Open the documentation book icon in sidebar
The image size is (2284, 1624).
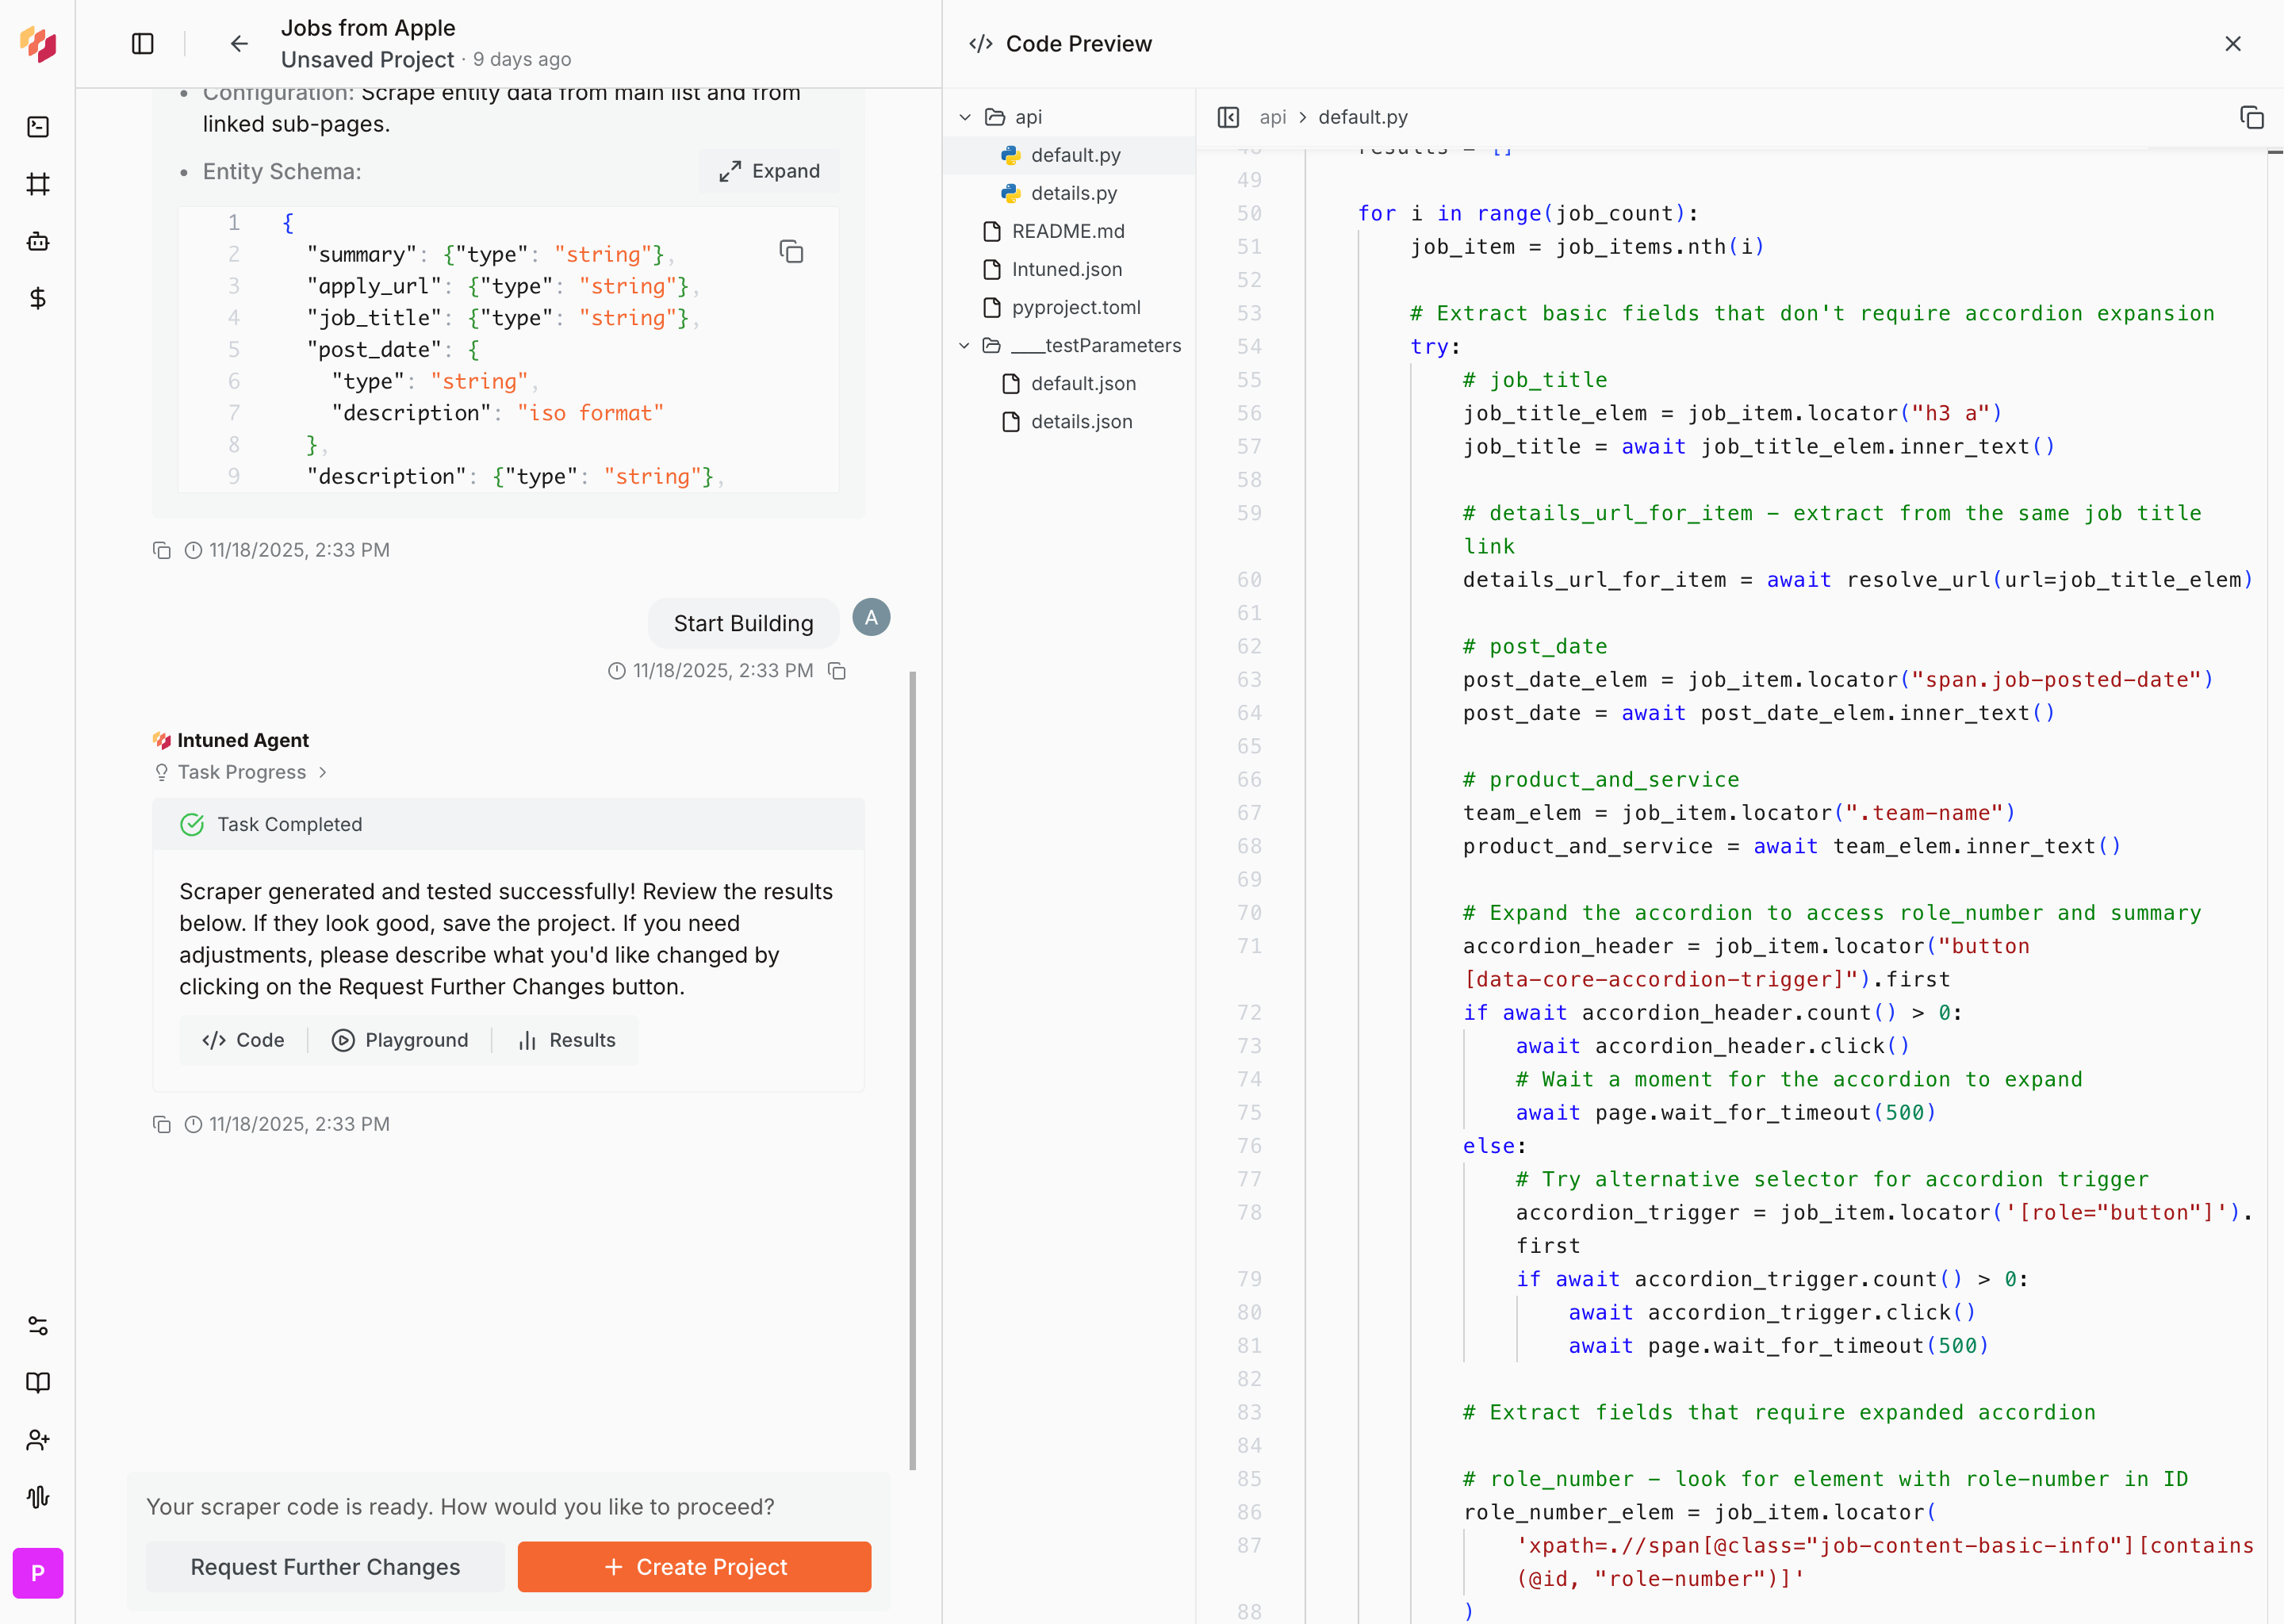tap(38, 1383)
